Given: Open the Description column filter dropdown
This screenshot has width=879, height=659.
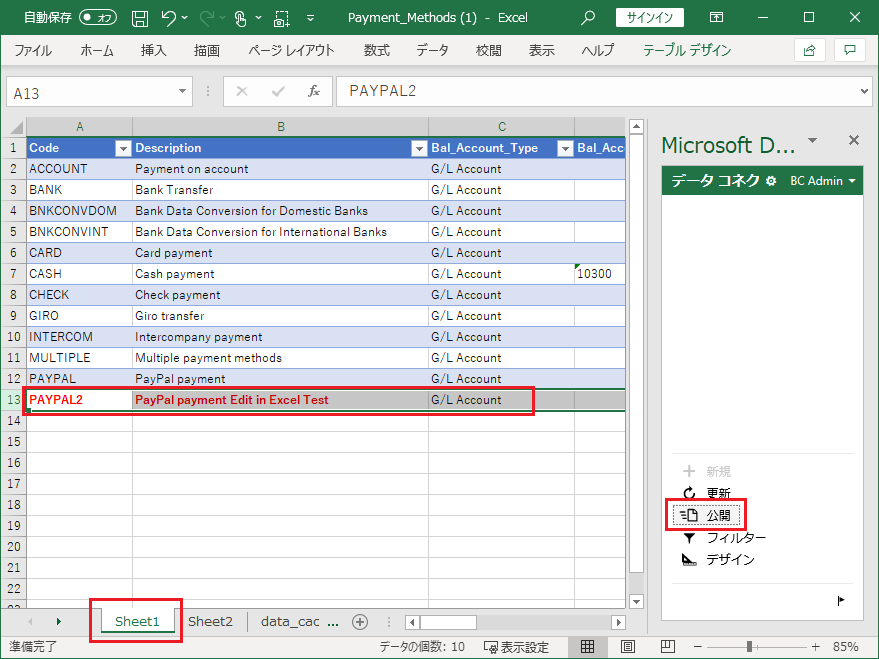Looking at the screenshot, I should point(419,148).
